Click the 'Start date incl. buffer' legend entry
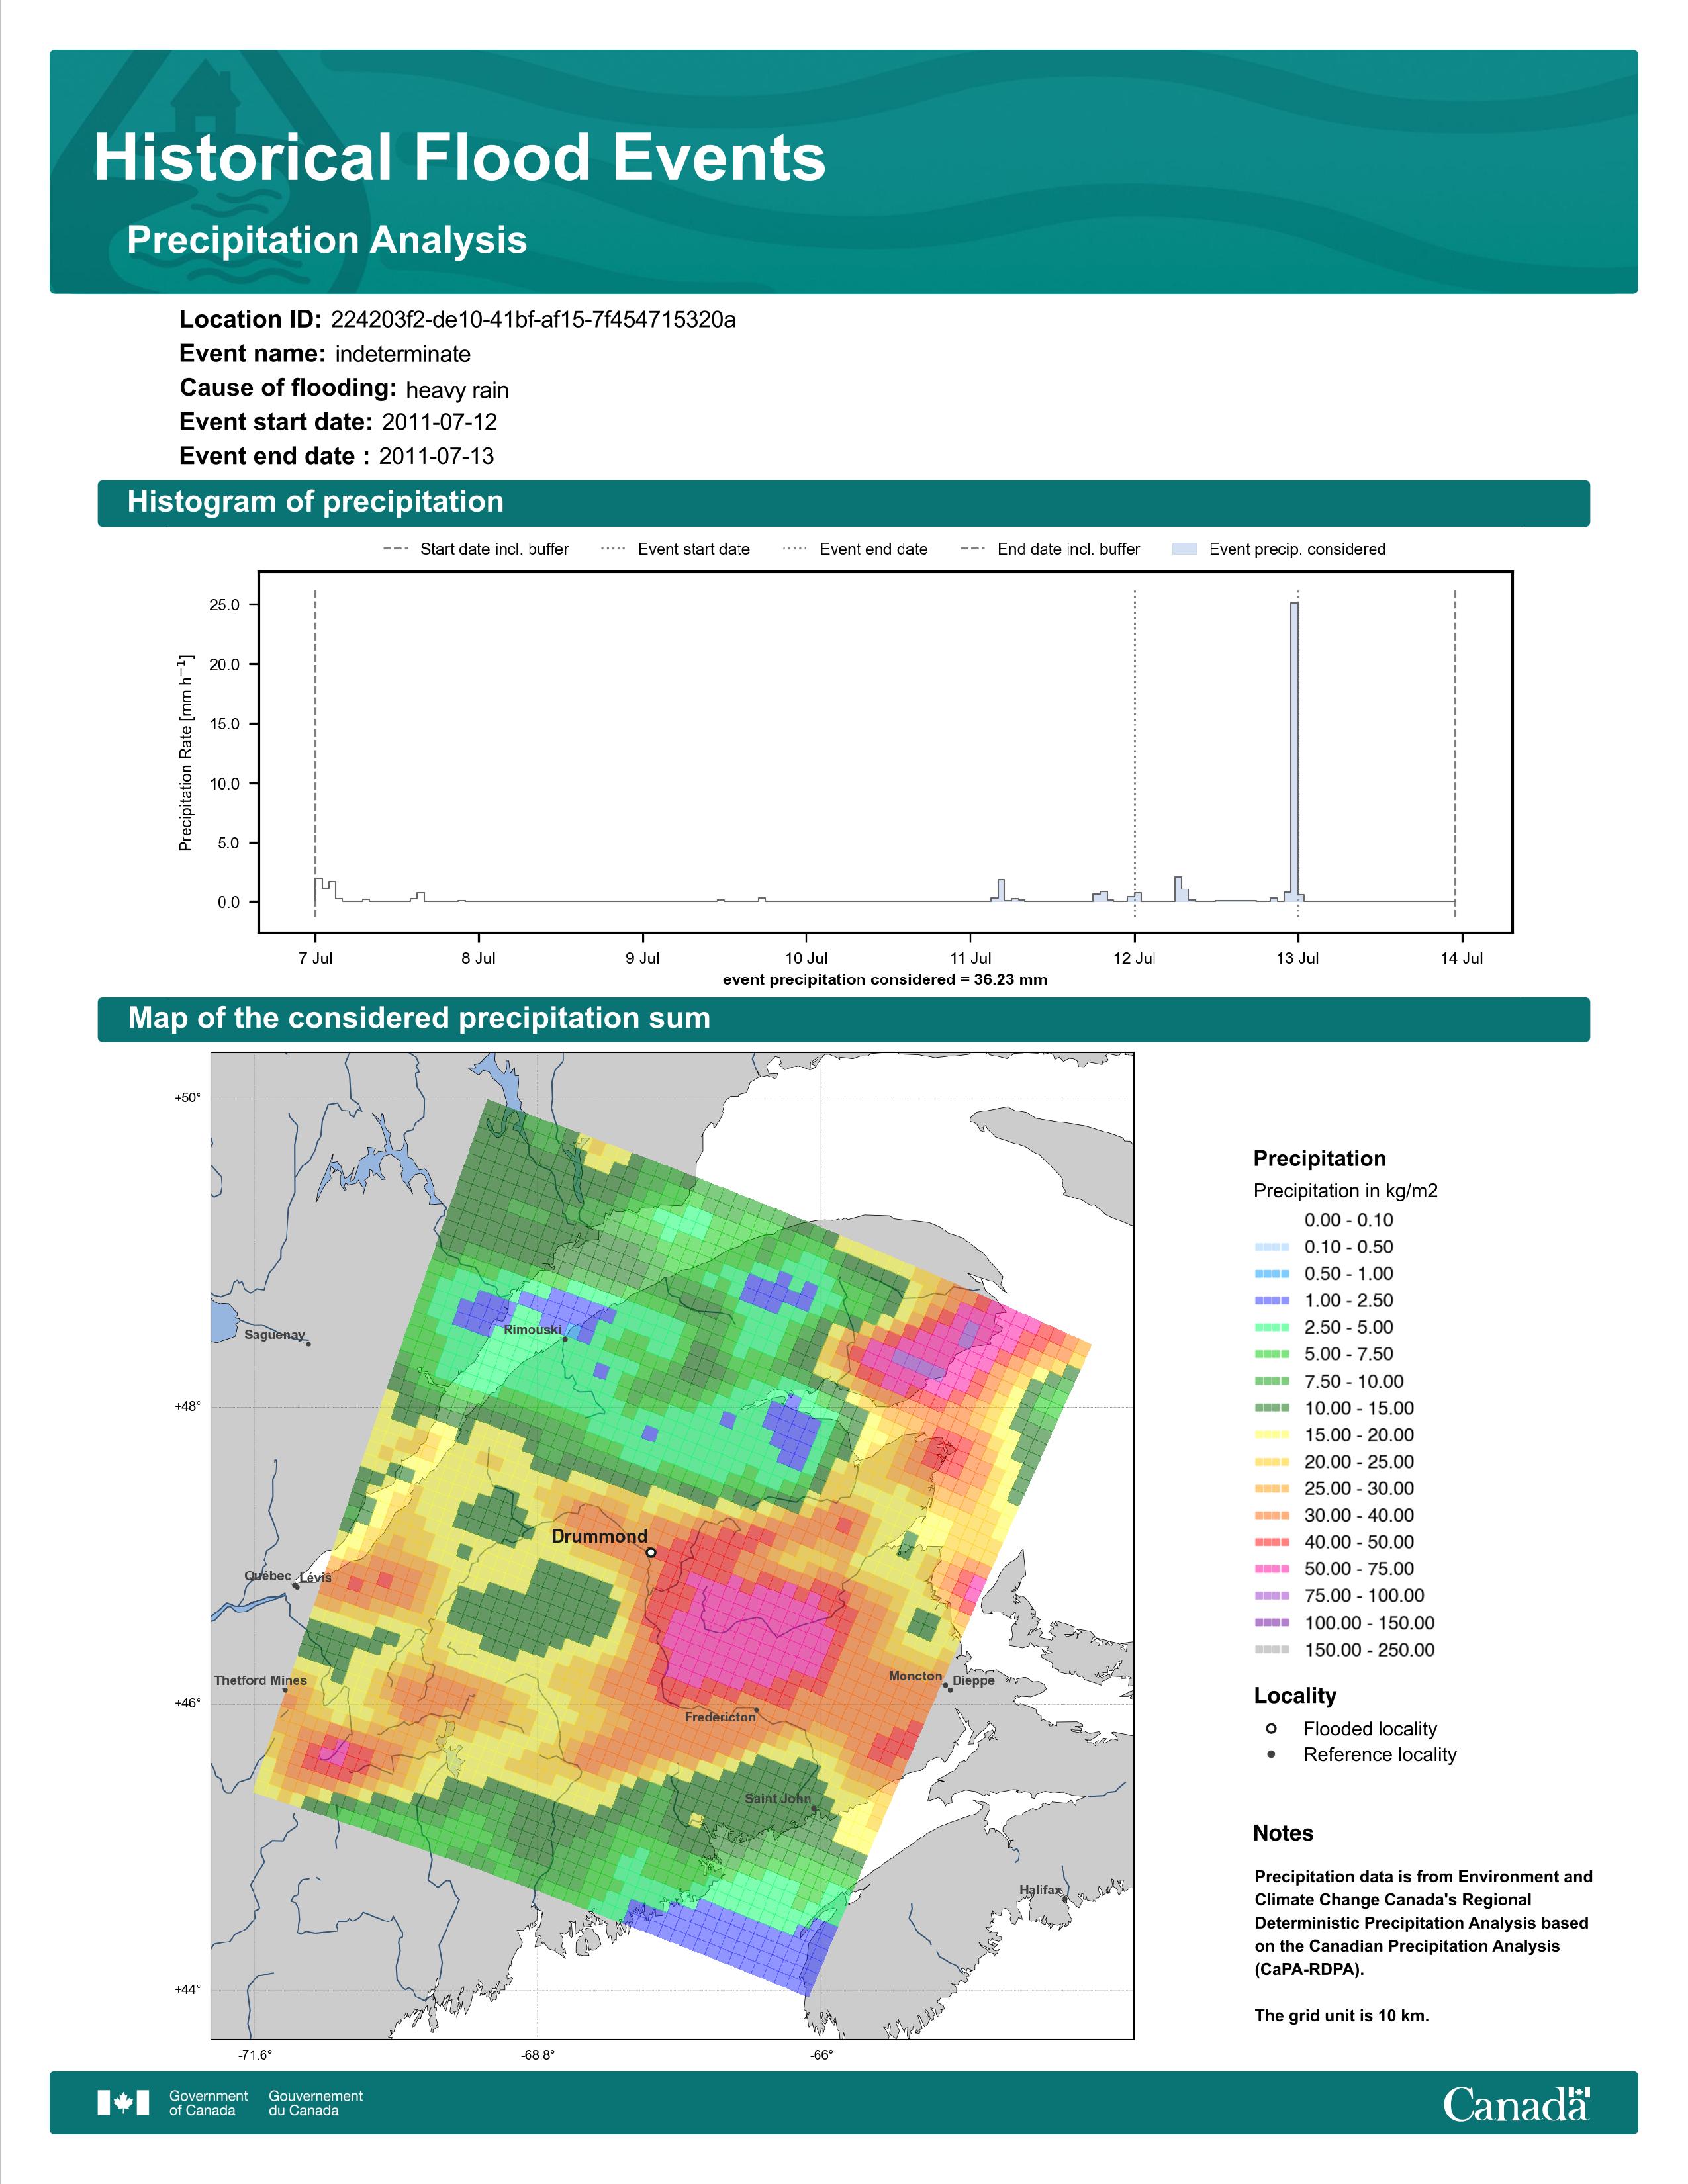The width and height of the screenshot is (1688, 2184). pyautogui.click(x=476, y=549)
